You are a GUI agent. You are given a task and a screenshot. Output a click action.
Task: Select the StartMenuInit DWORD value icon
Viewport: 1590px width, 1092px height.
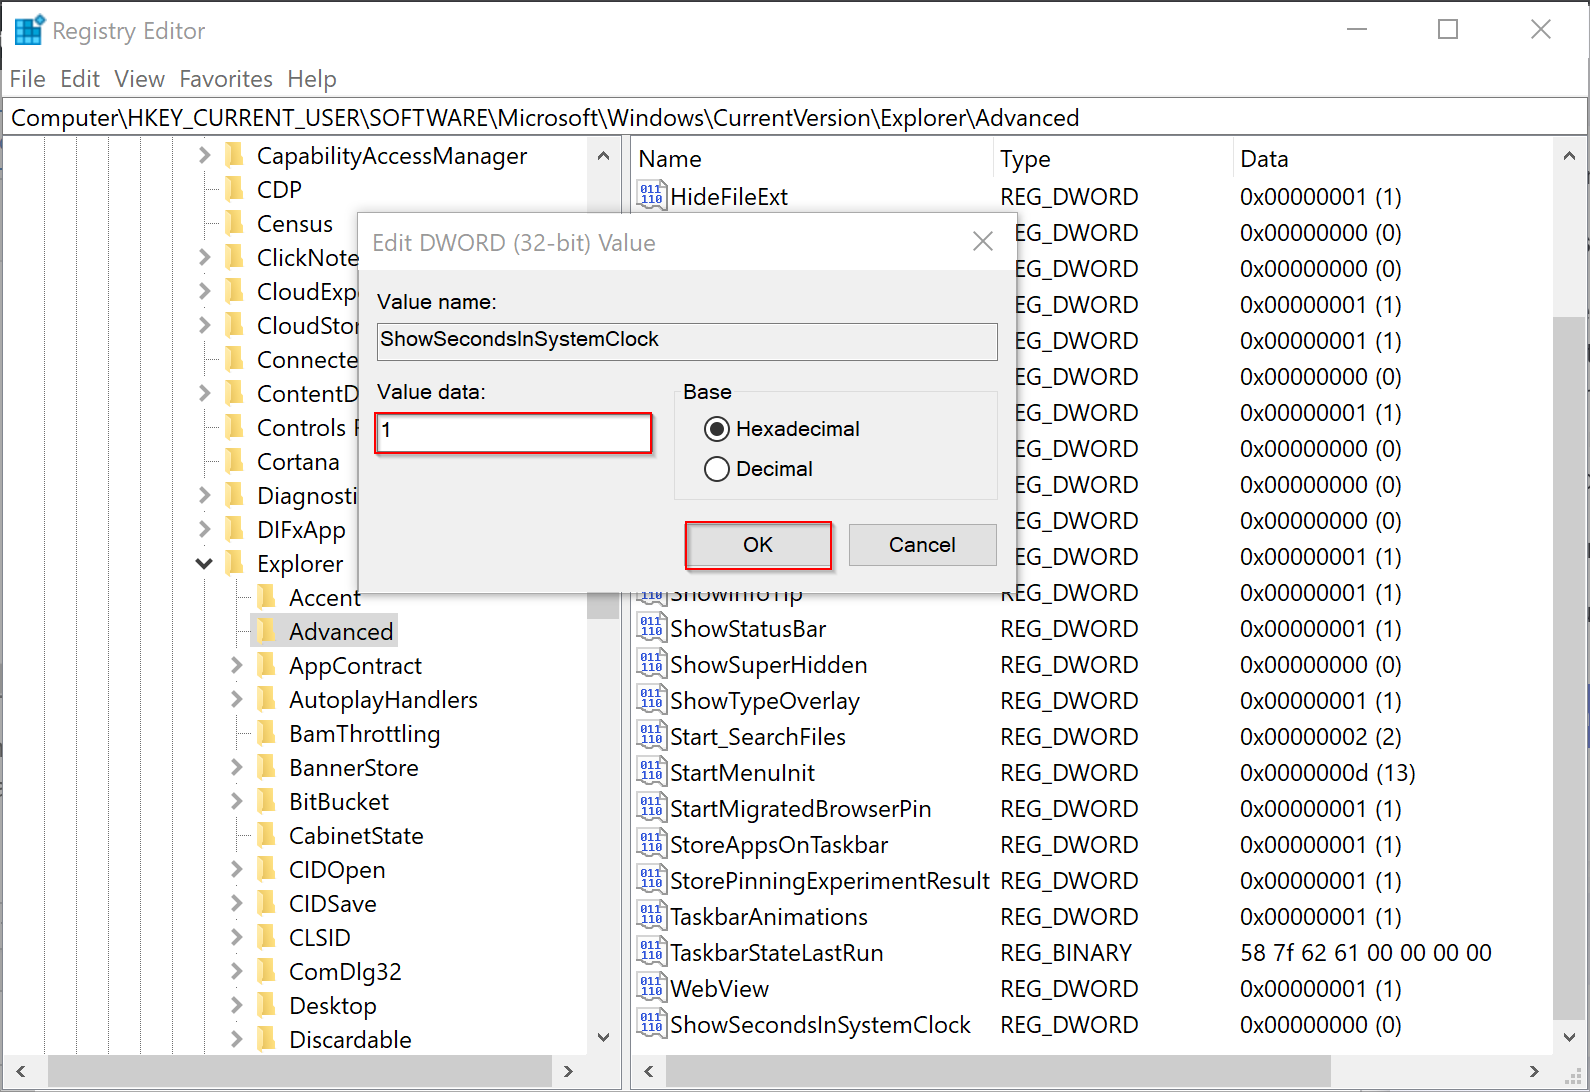tap(651, 772)
